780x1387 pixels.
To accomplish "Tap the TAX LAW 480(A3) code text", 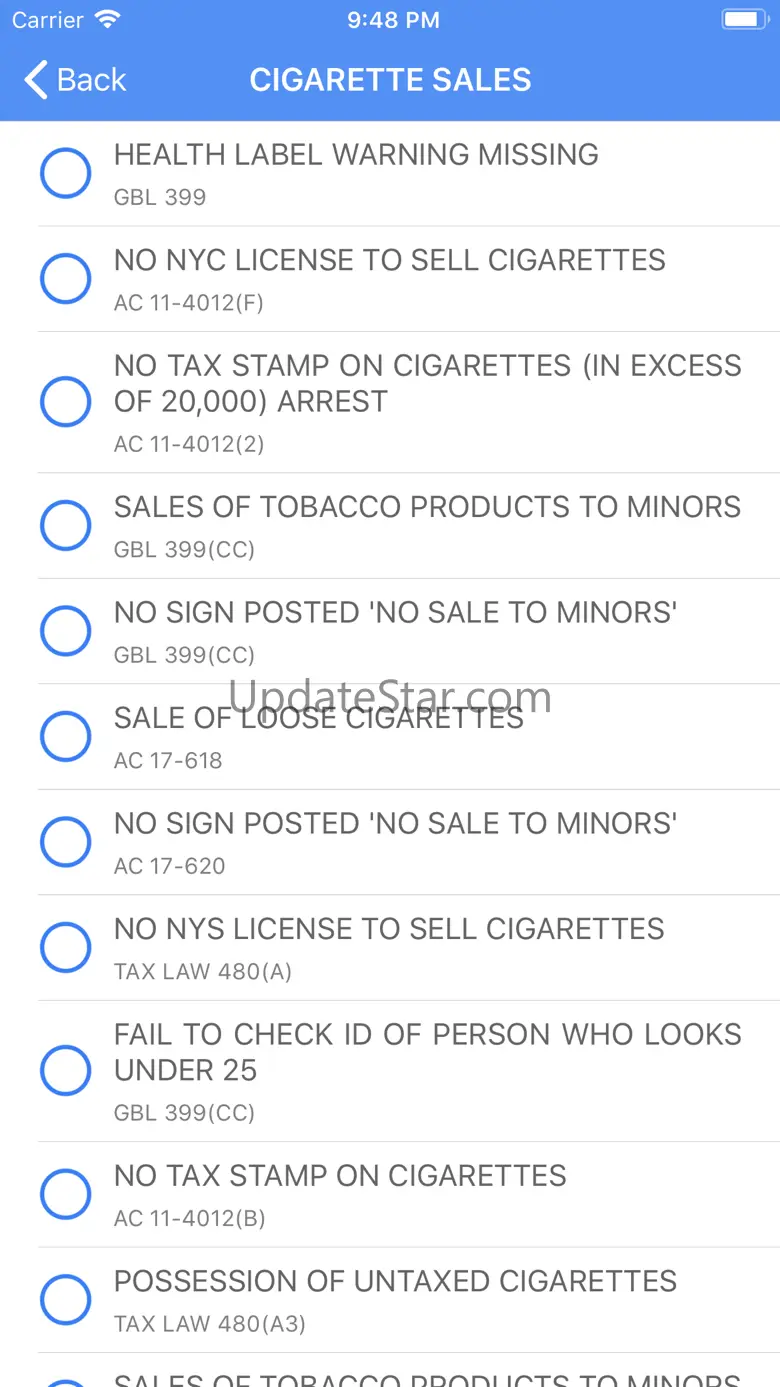I will pos(210,1324).
